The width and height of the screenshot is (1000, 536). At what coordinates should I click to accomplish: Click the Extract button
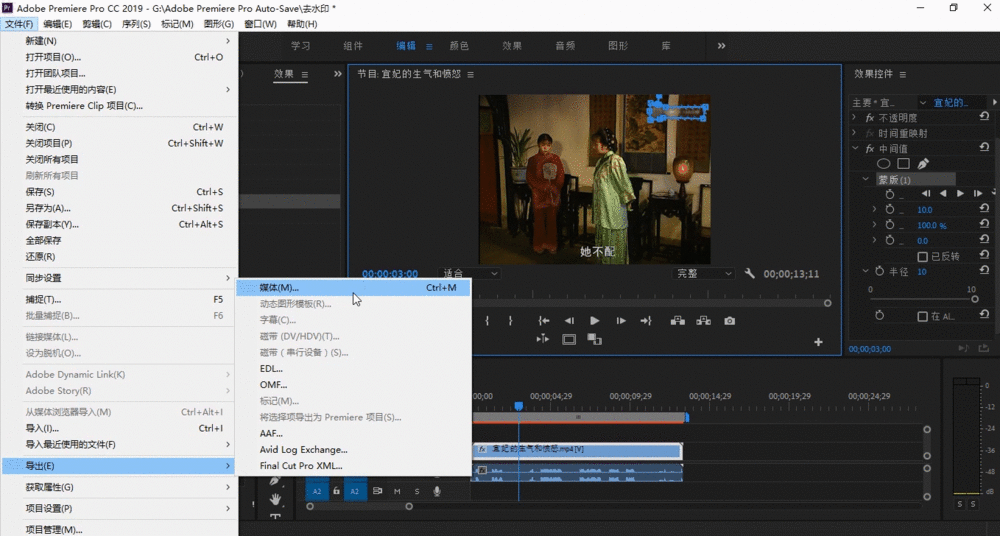tap(703, 321)
